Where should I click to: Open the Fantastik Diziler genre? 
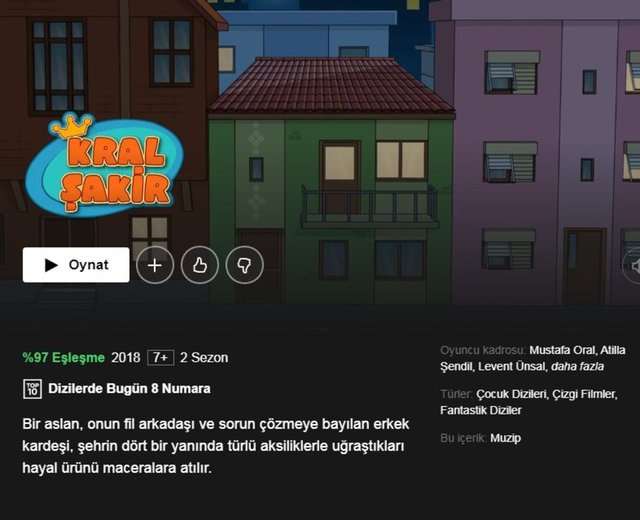coord(481,410)
